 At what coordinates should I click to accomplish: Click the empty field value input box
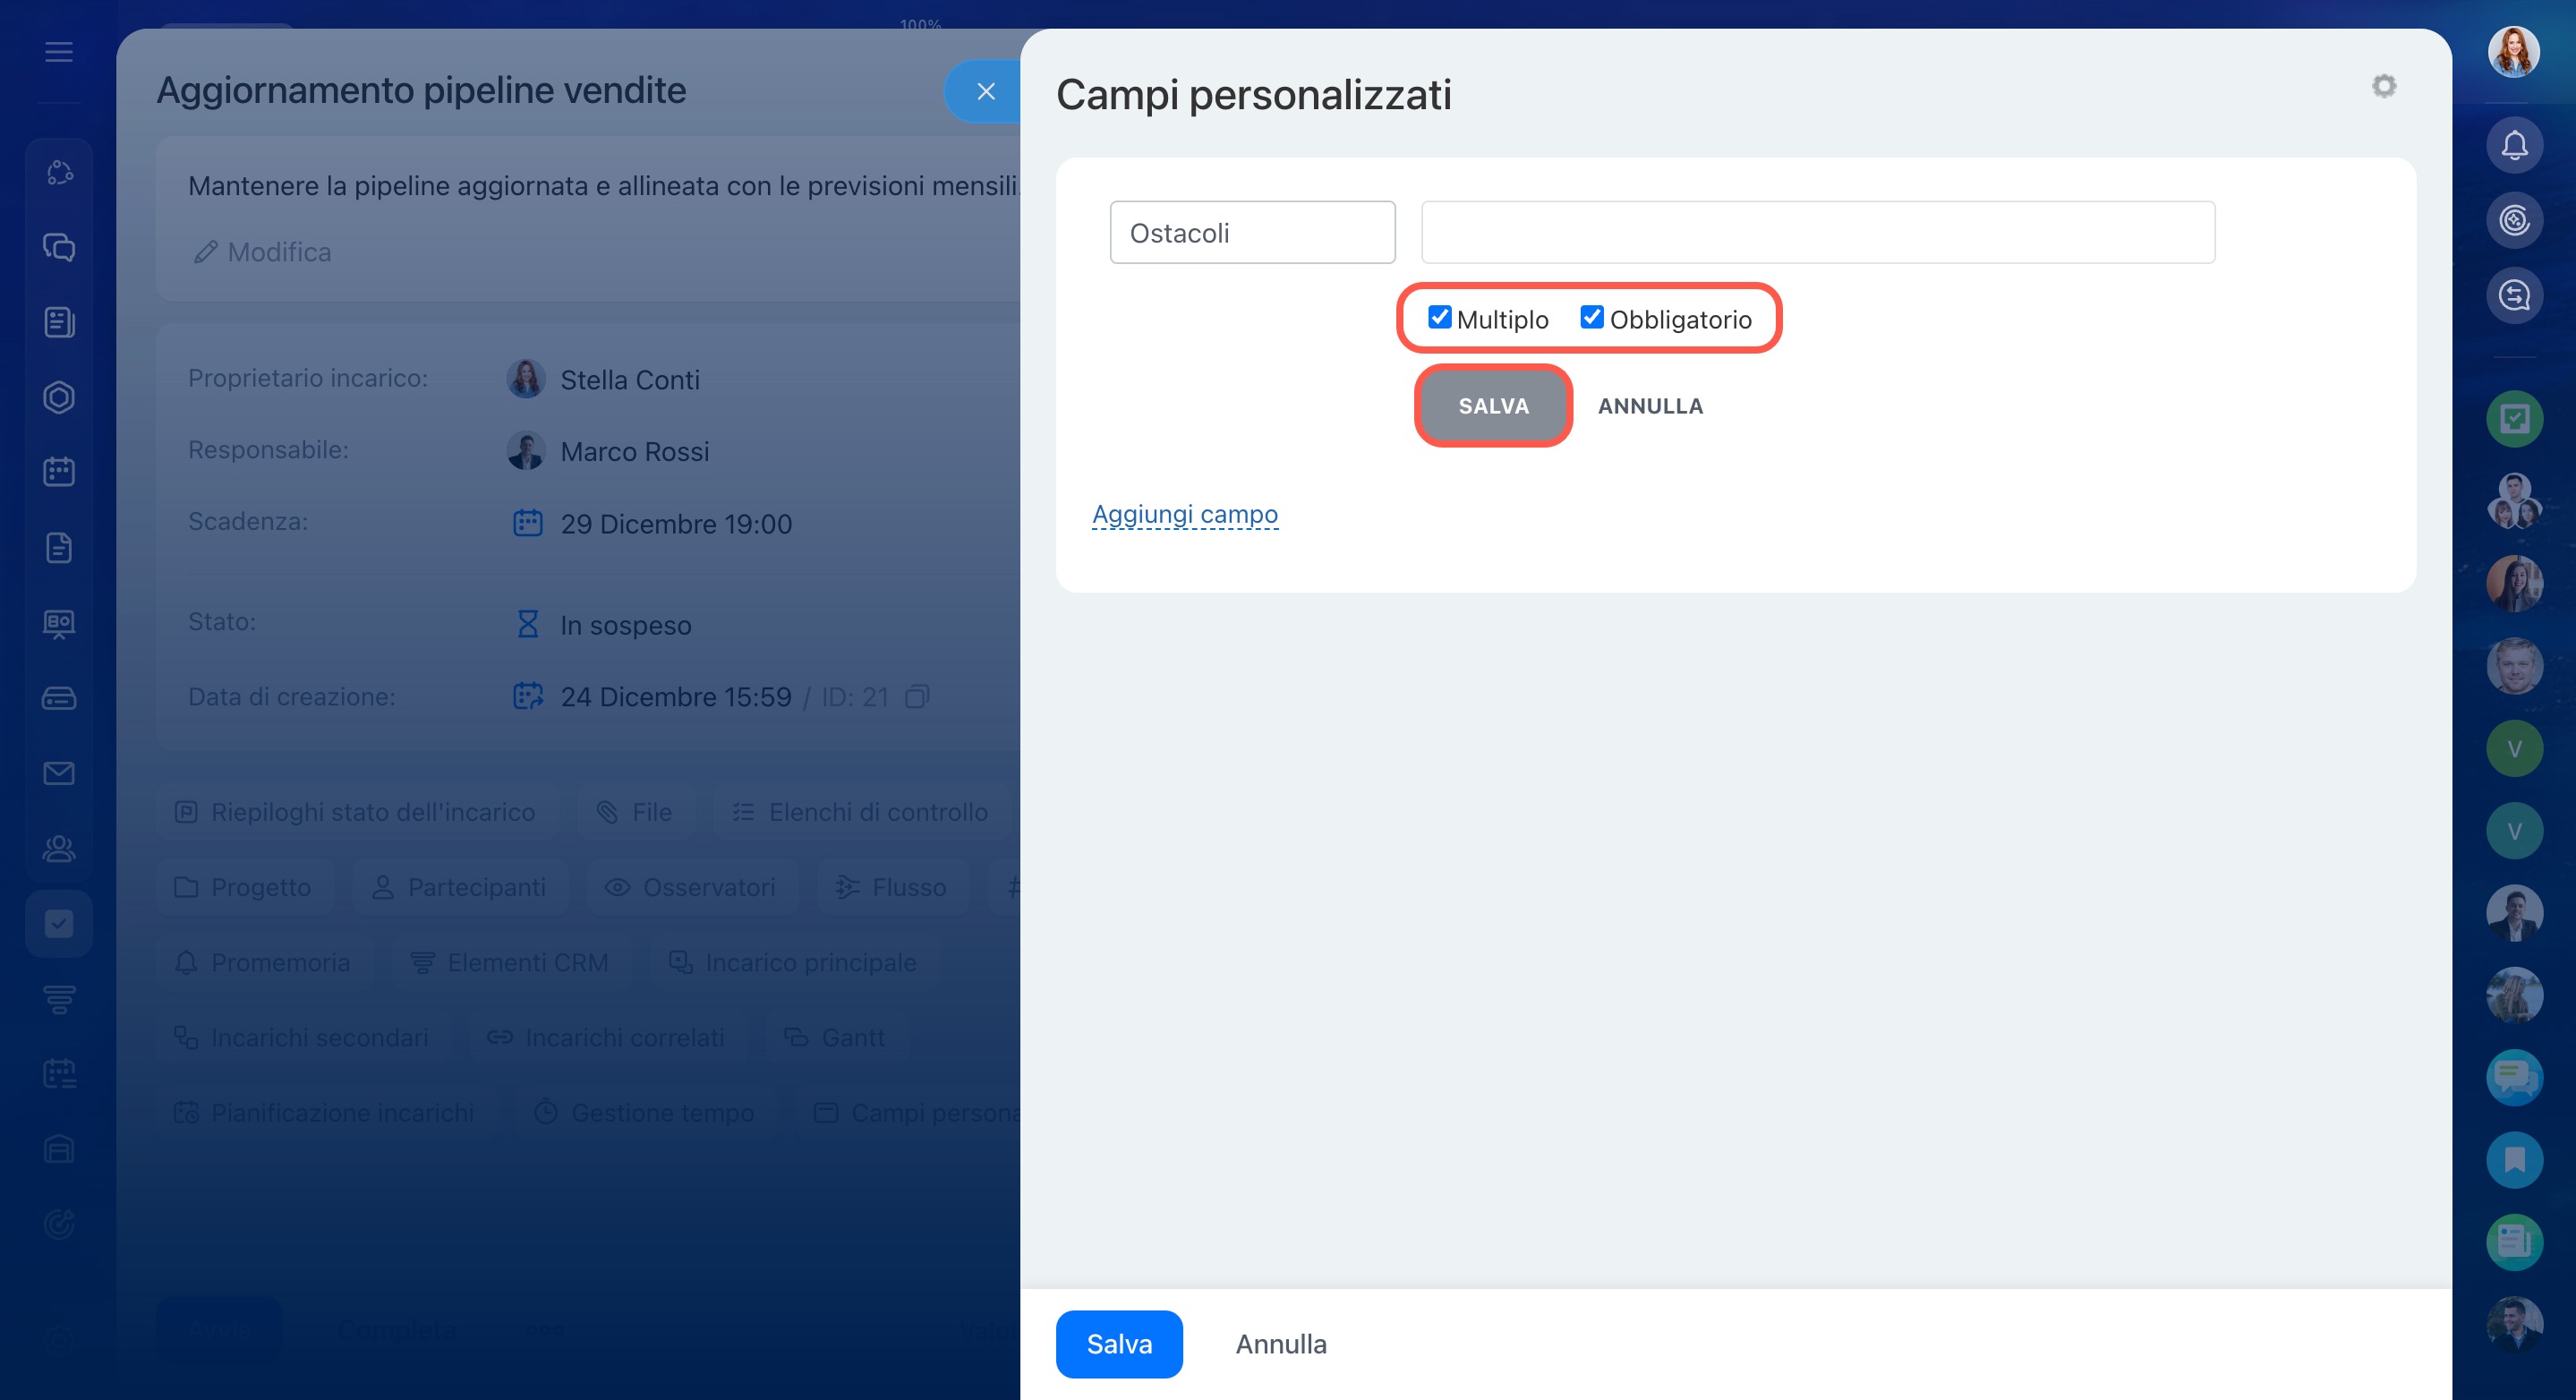(1817, 233)
